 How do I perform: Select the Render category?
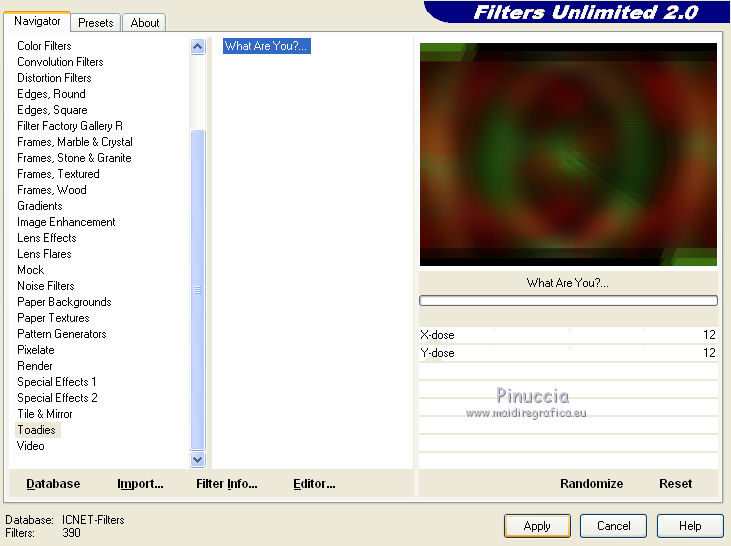pyautogui.click(x=35, y=366)
